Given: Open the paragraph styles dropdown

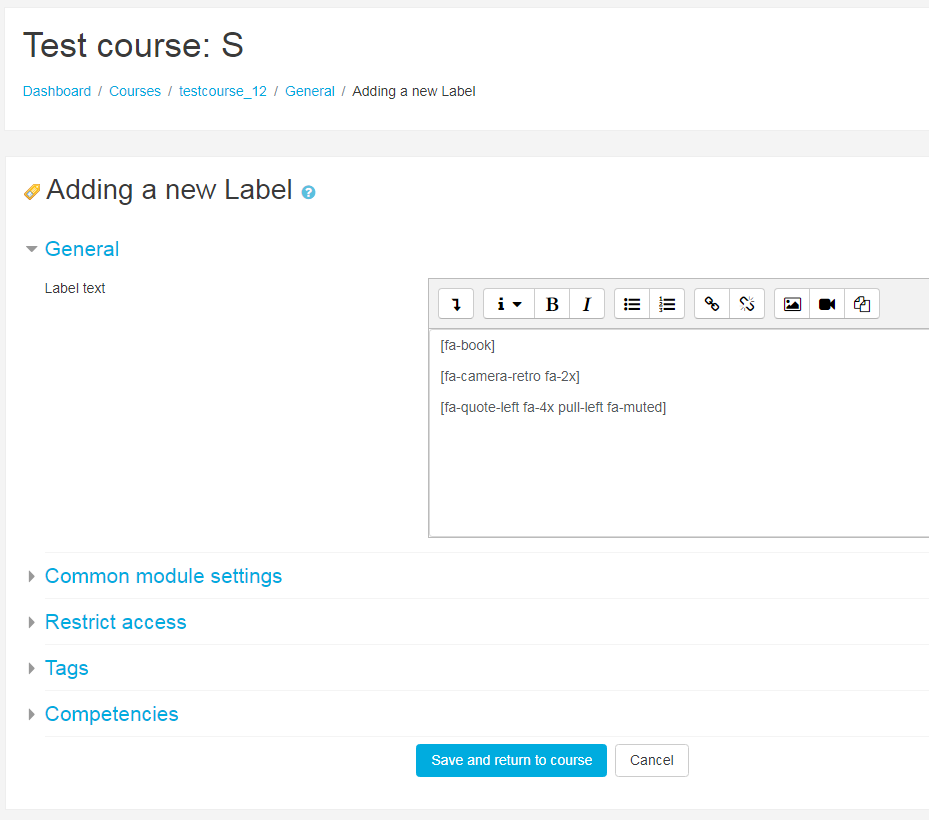Looking at the screenshot, I should click(509, 304).
